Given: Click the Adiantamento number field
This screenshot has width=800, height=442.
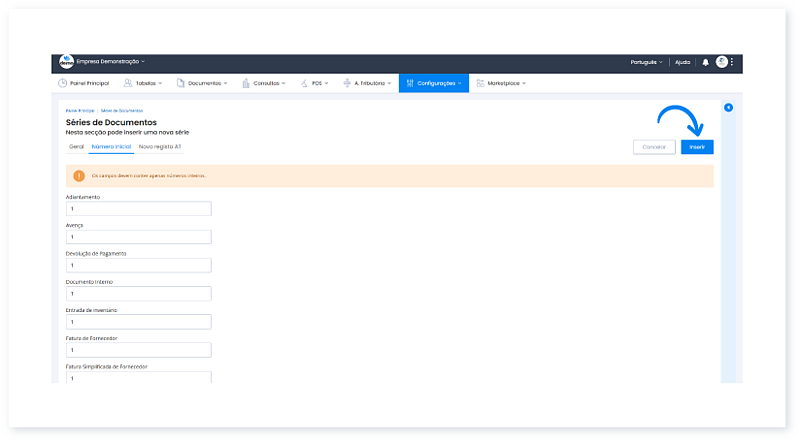Looking at the screenshot, I should point(138,209).
